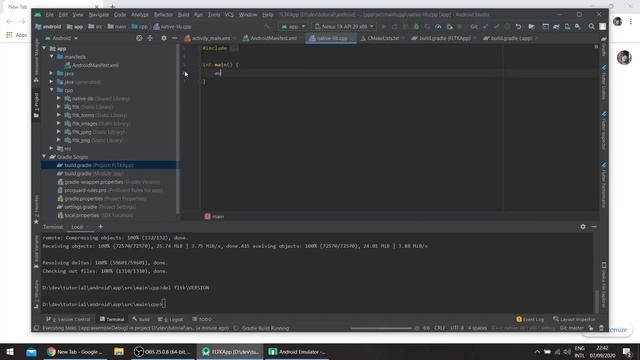Click the Gradle build progress bar

click(381, 328)
